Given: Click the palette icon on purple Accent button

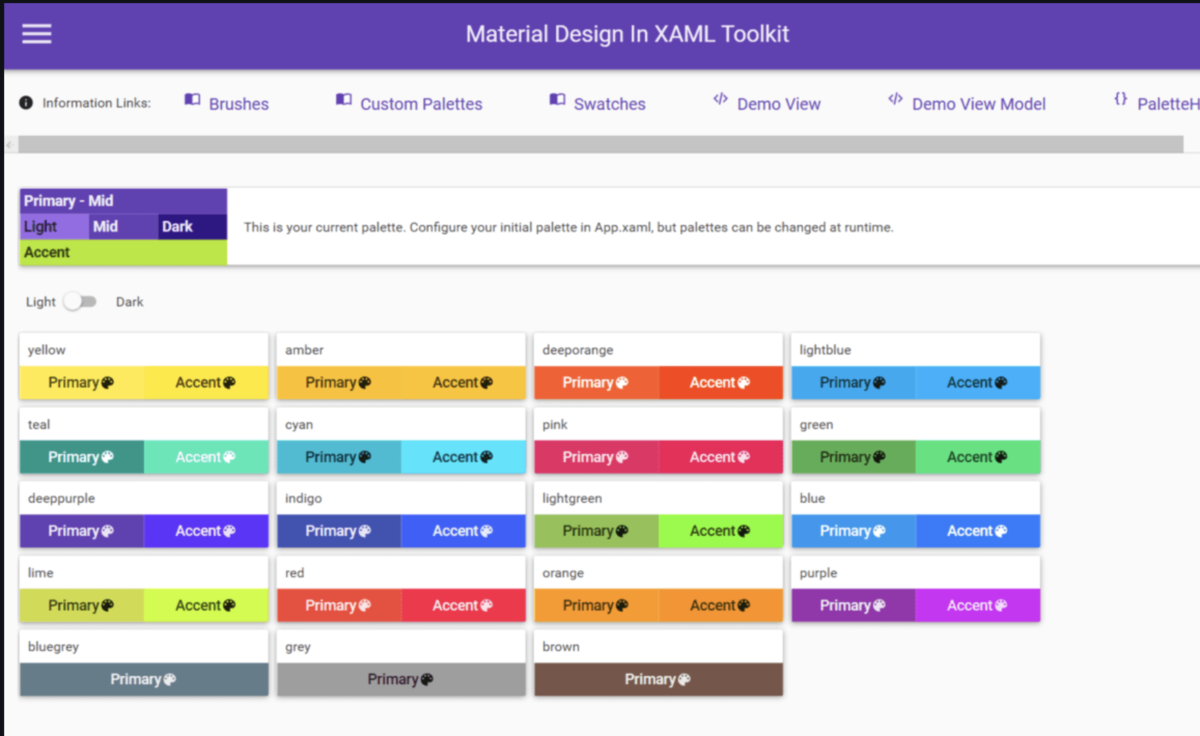Looking at the screenshot, I should pos(1003,605).
